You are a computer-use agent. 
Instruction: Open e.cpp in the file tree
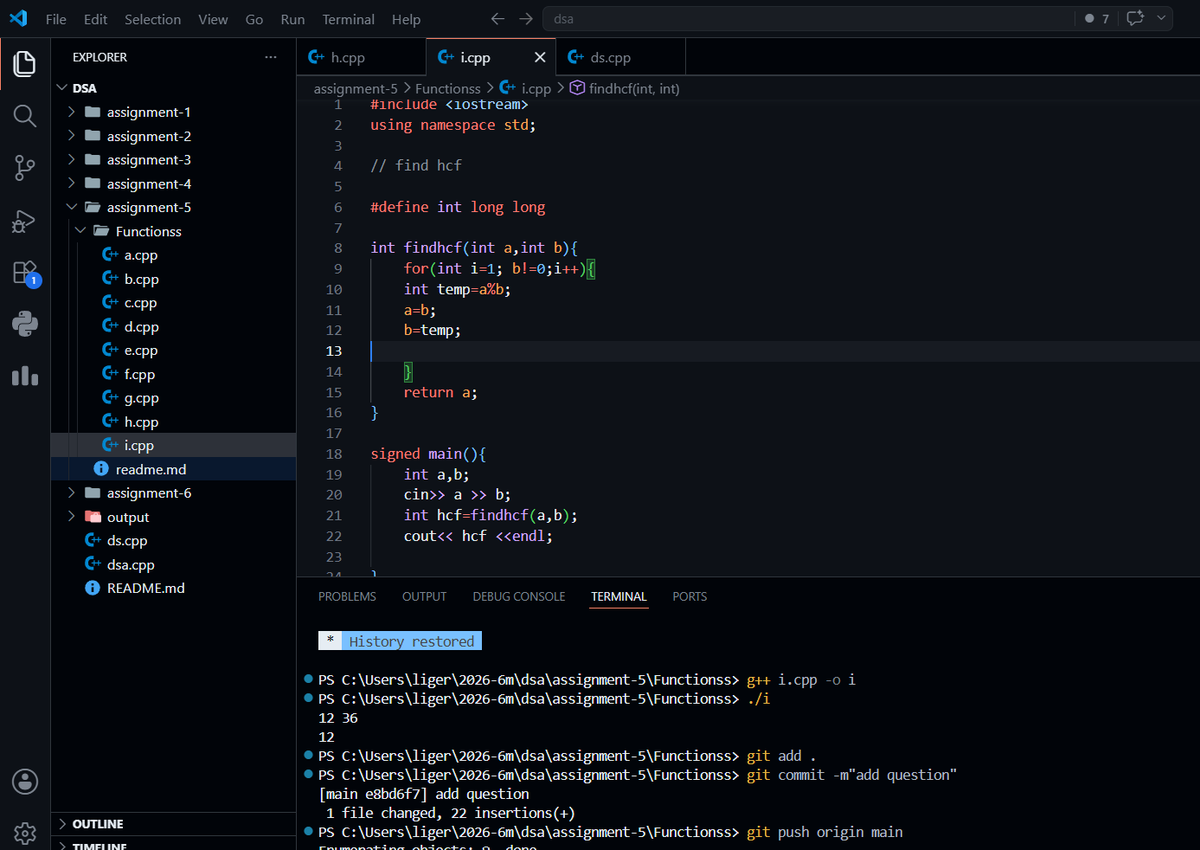[173, 350]
